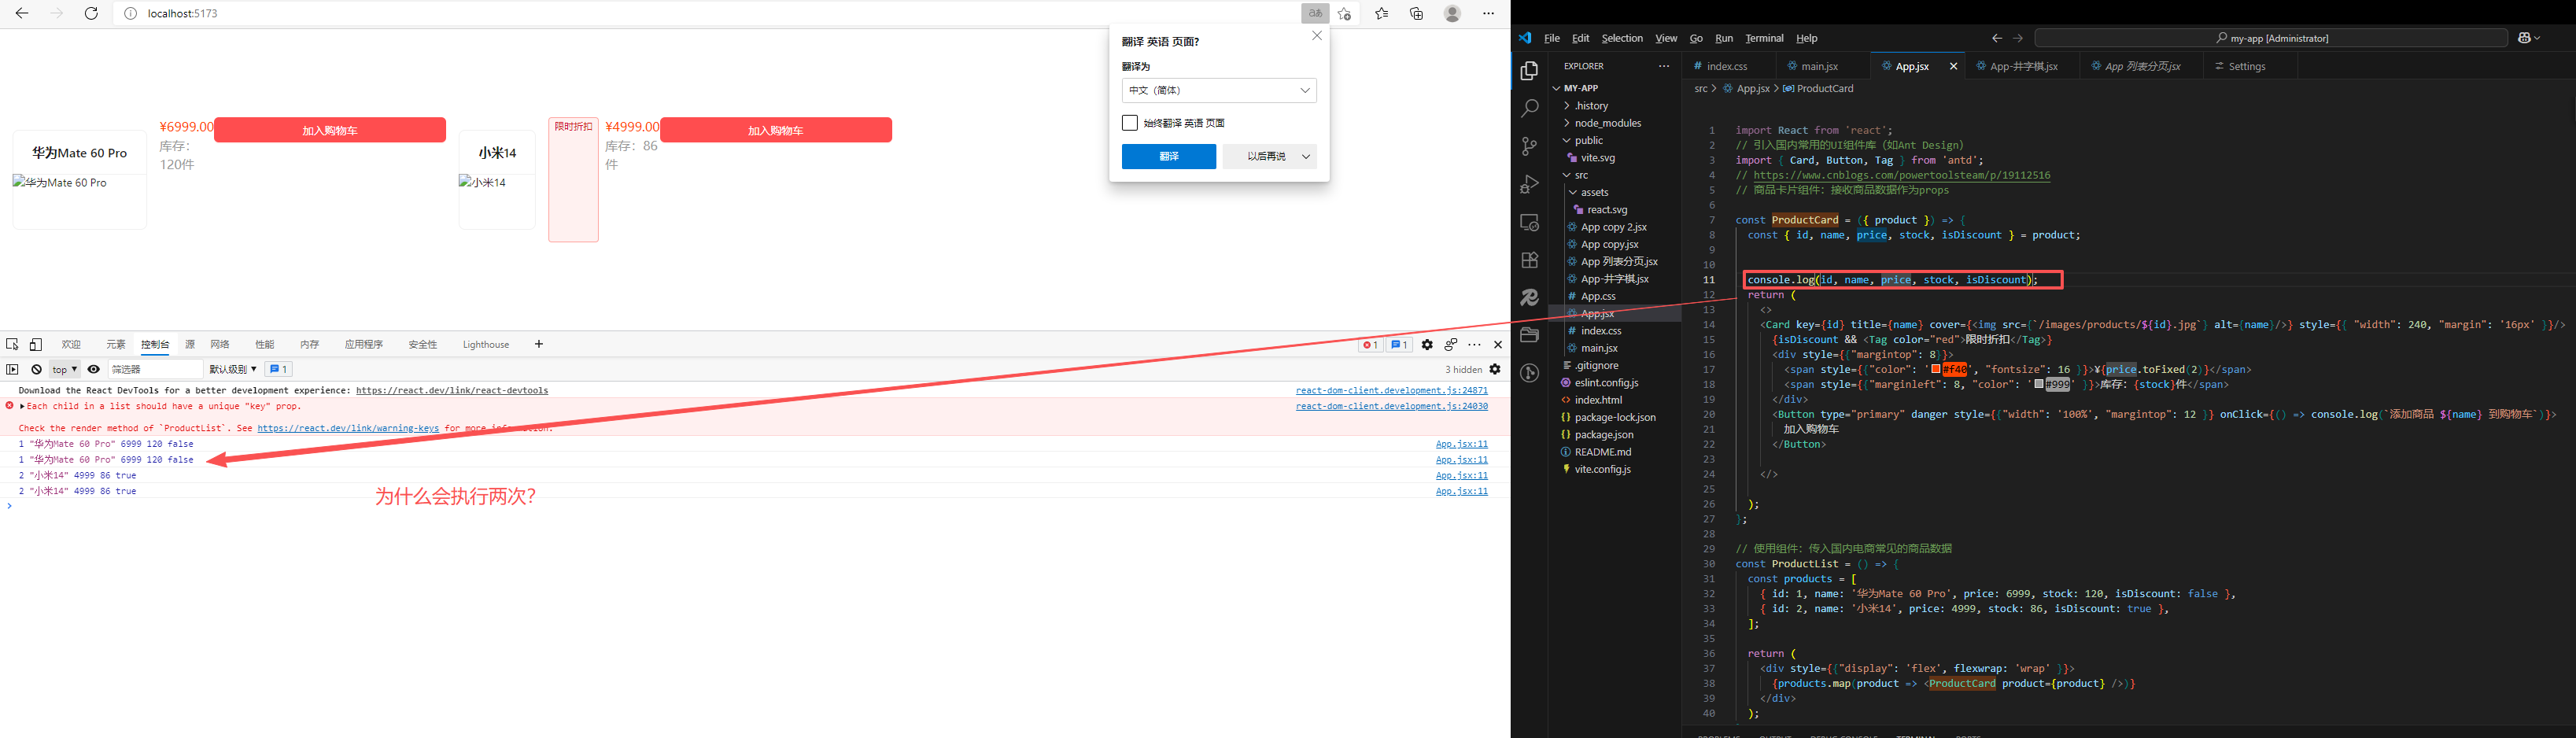The height and width of the screenshot is (738, 2576).
Task: Open Remote Explorer icon in VS Code activity bar
Action: [1529, 222]
